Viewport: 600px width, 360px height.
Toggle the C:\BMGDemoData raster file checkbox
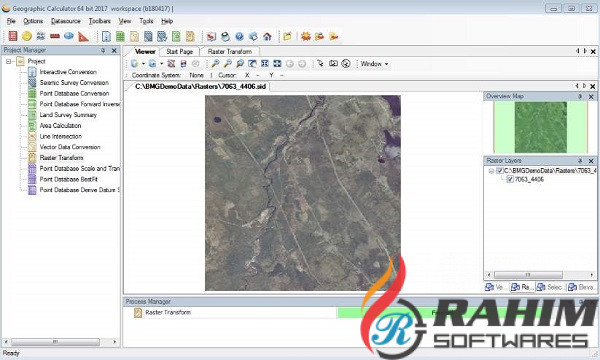click(x=500, y=170)
